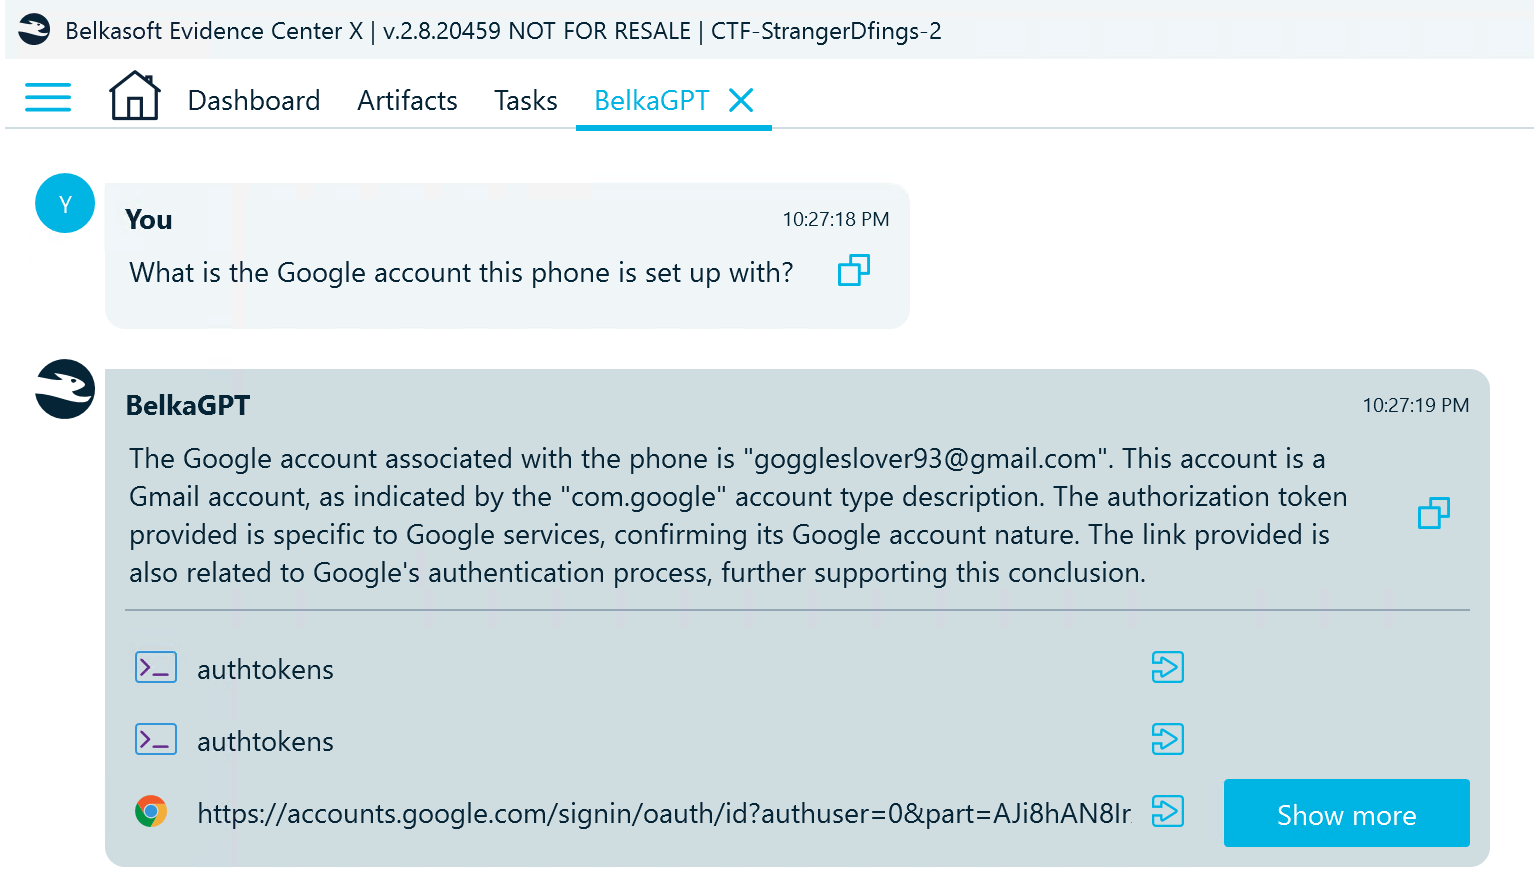Image resolution: width=1534 pixels, height=894 pixels.
Task: Go to the second authtokens artifact
Action: click(x=1168, y=739)
